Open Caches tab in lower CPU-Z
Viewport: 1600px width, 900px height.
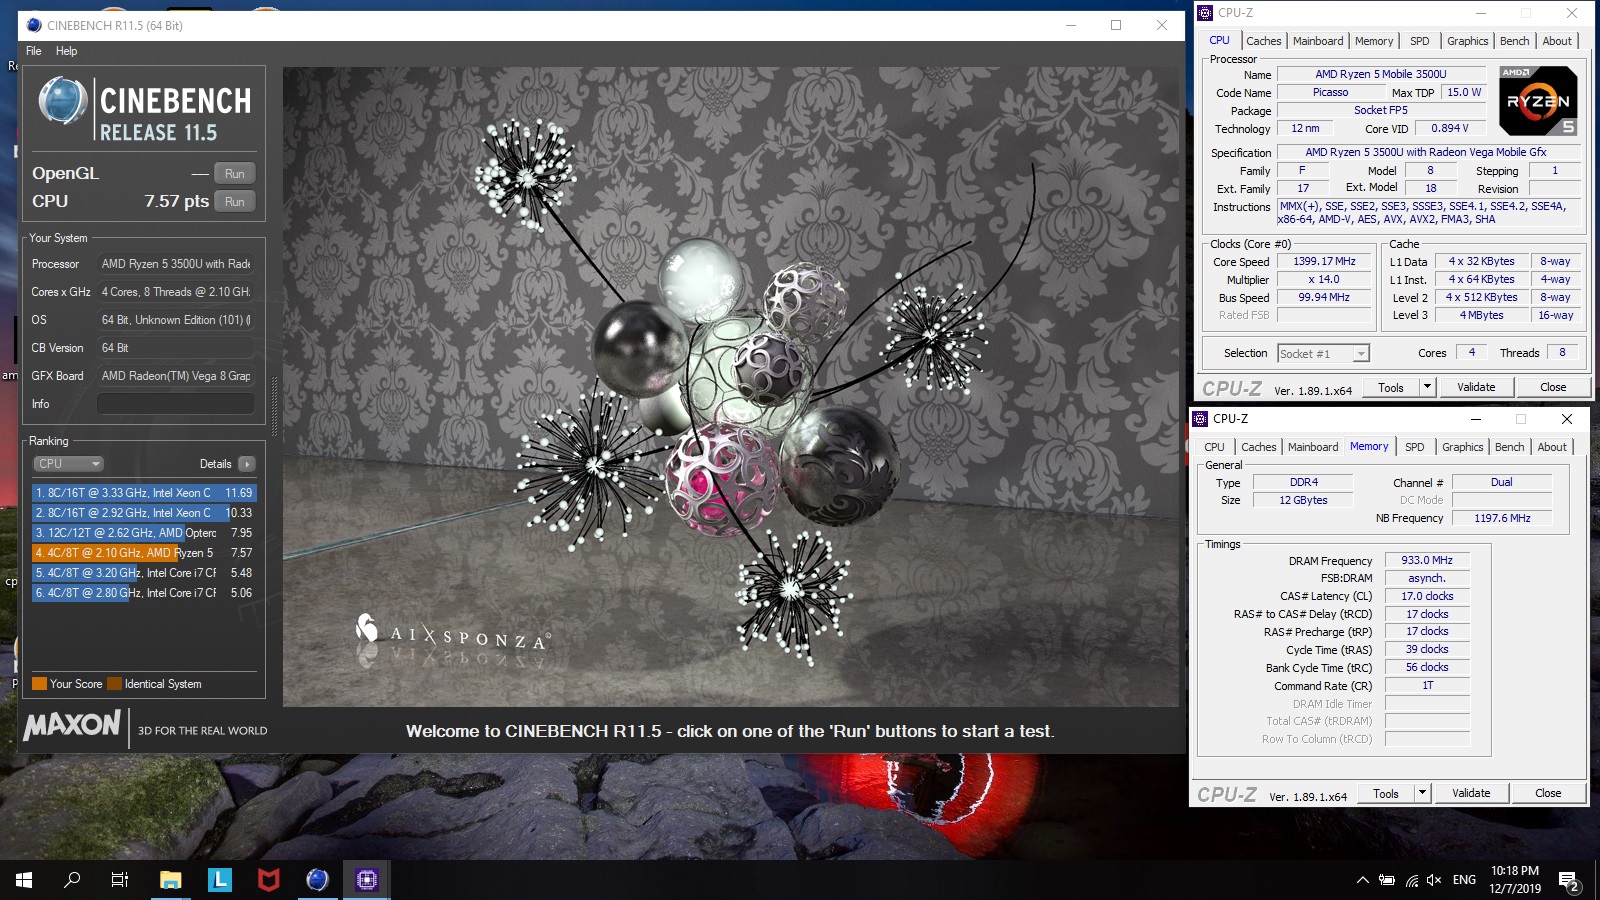coord(1258,447)
